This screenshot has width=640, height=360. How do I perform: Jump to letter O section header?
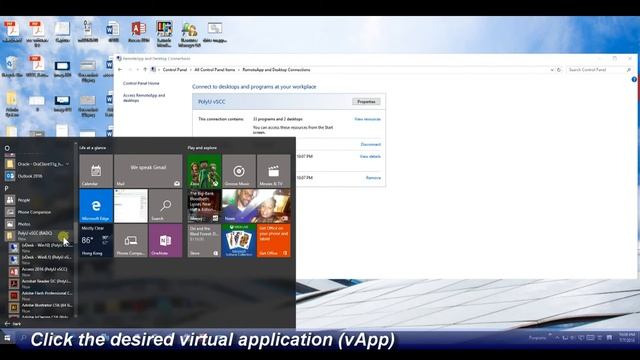[x=7, y=148]
